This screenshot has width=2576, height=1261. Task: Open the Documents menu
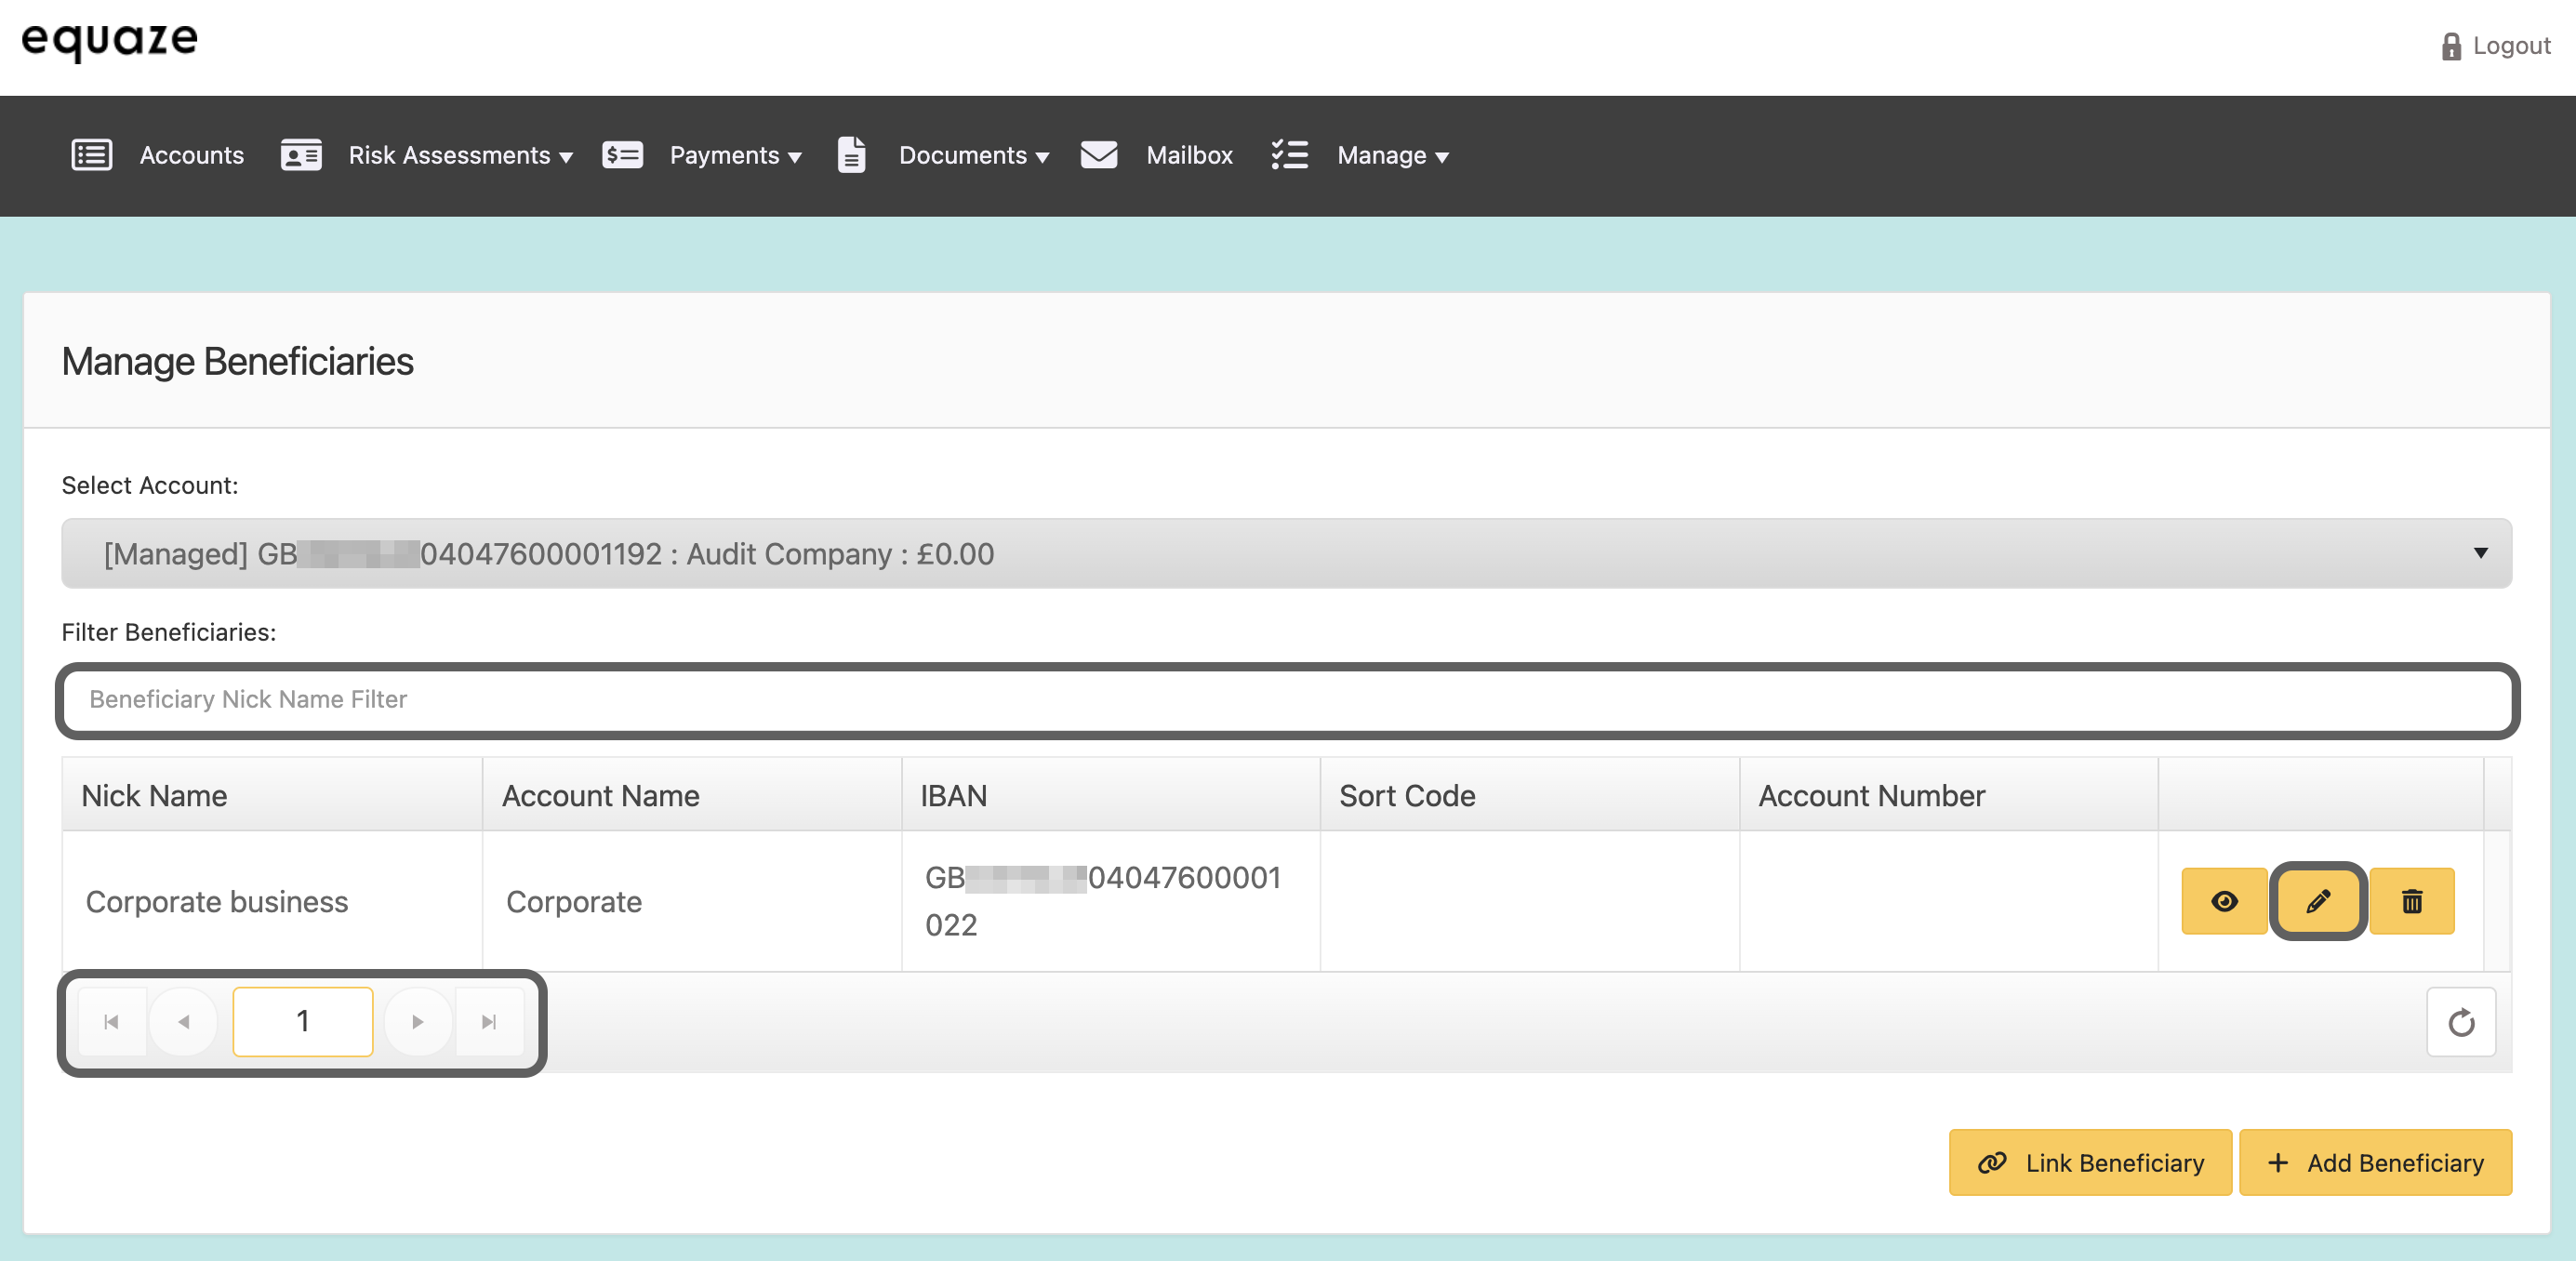pyautogui.click(x=973, y=155)
